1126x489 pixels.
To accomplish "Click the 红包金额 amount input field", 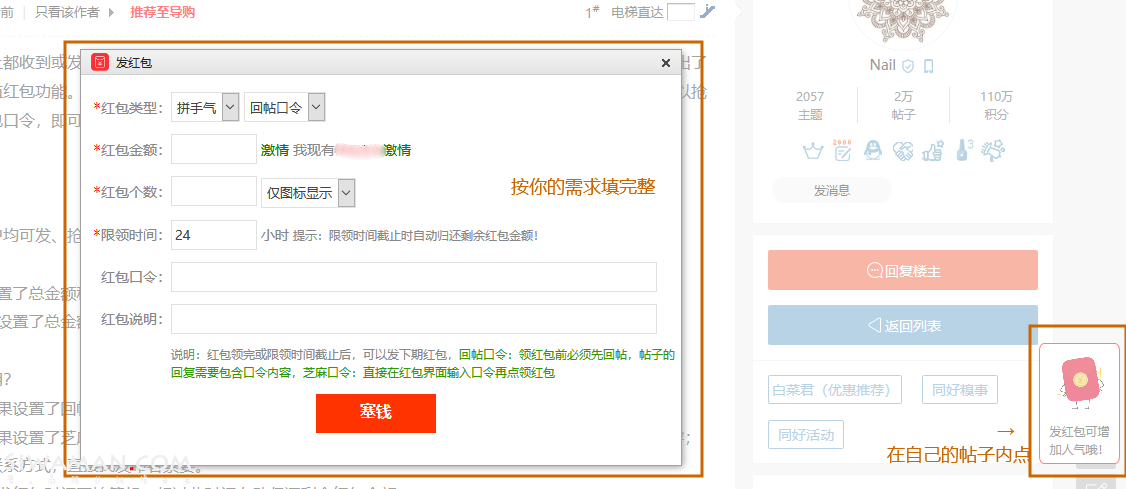I will click(214, 149).
